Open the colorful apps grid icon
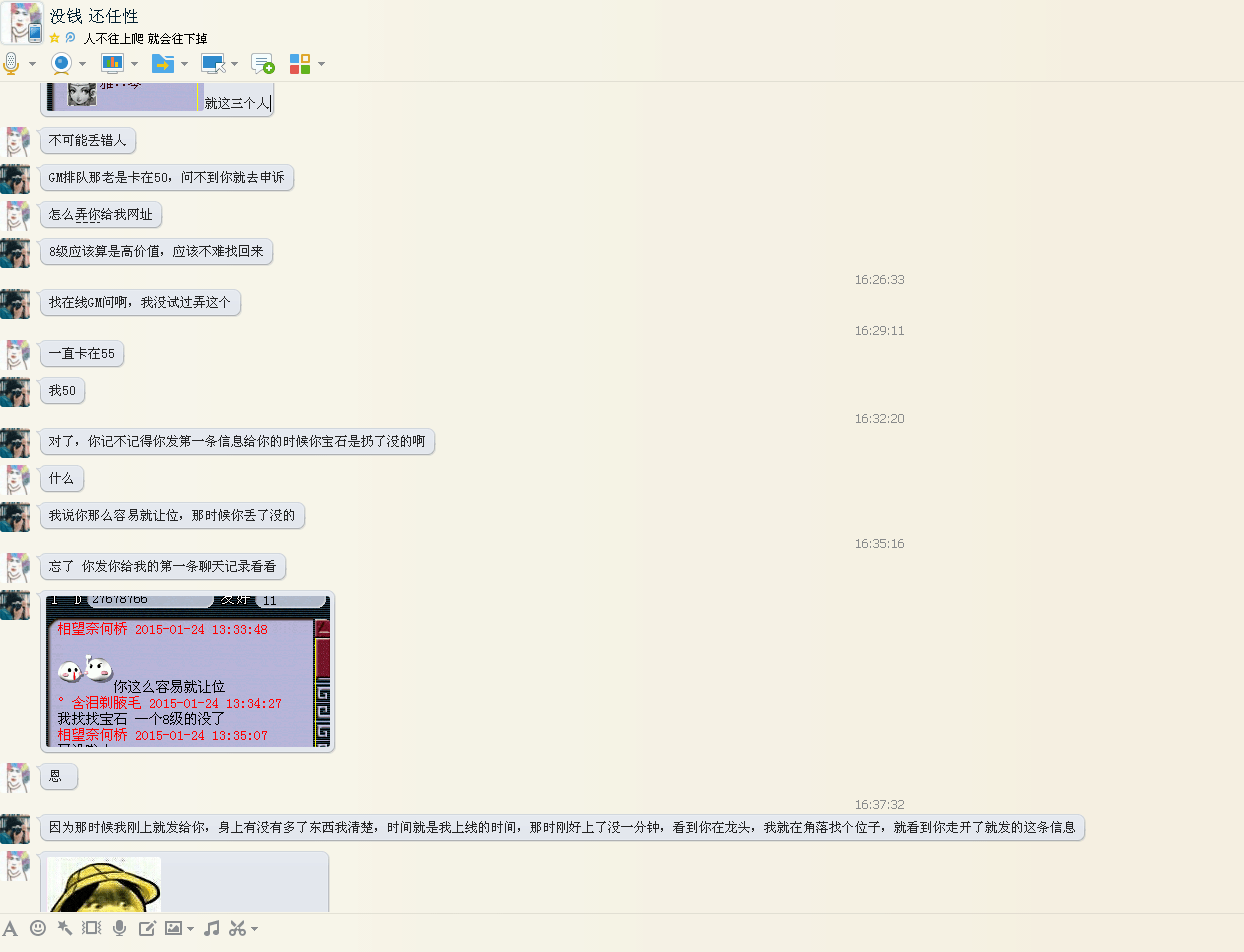This screenshot has width=1244, height=952. coord(300,64)
